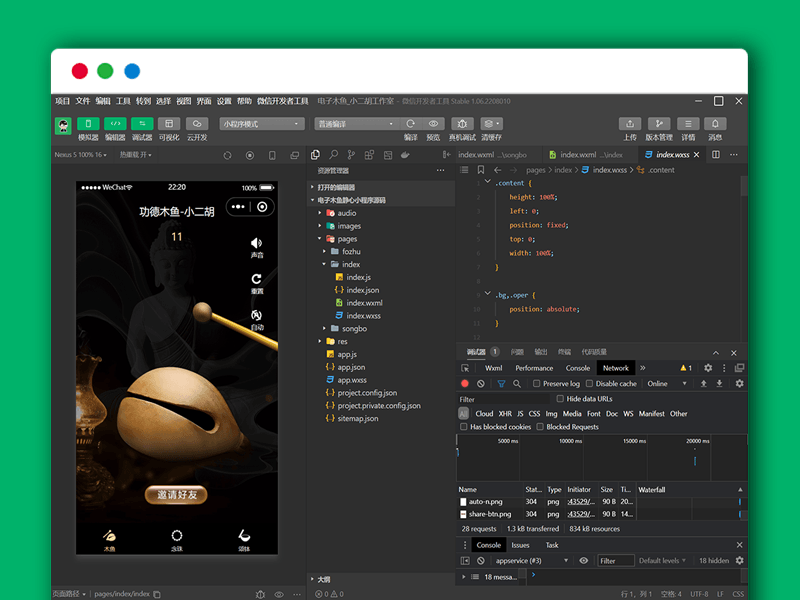Click the preview (预览) eye icon
Screen dimensions: 800x600
pos(434,124)
